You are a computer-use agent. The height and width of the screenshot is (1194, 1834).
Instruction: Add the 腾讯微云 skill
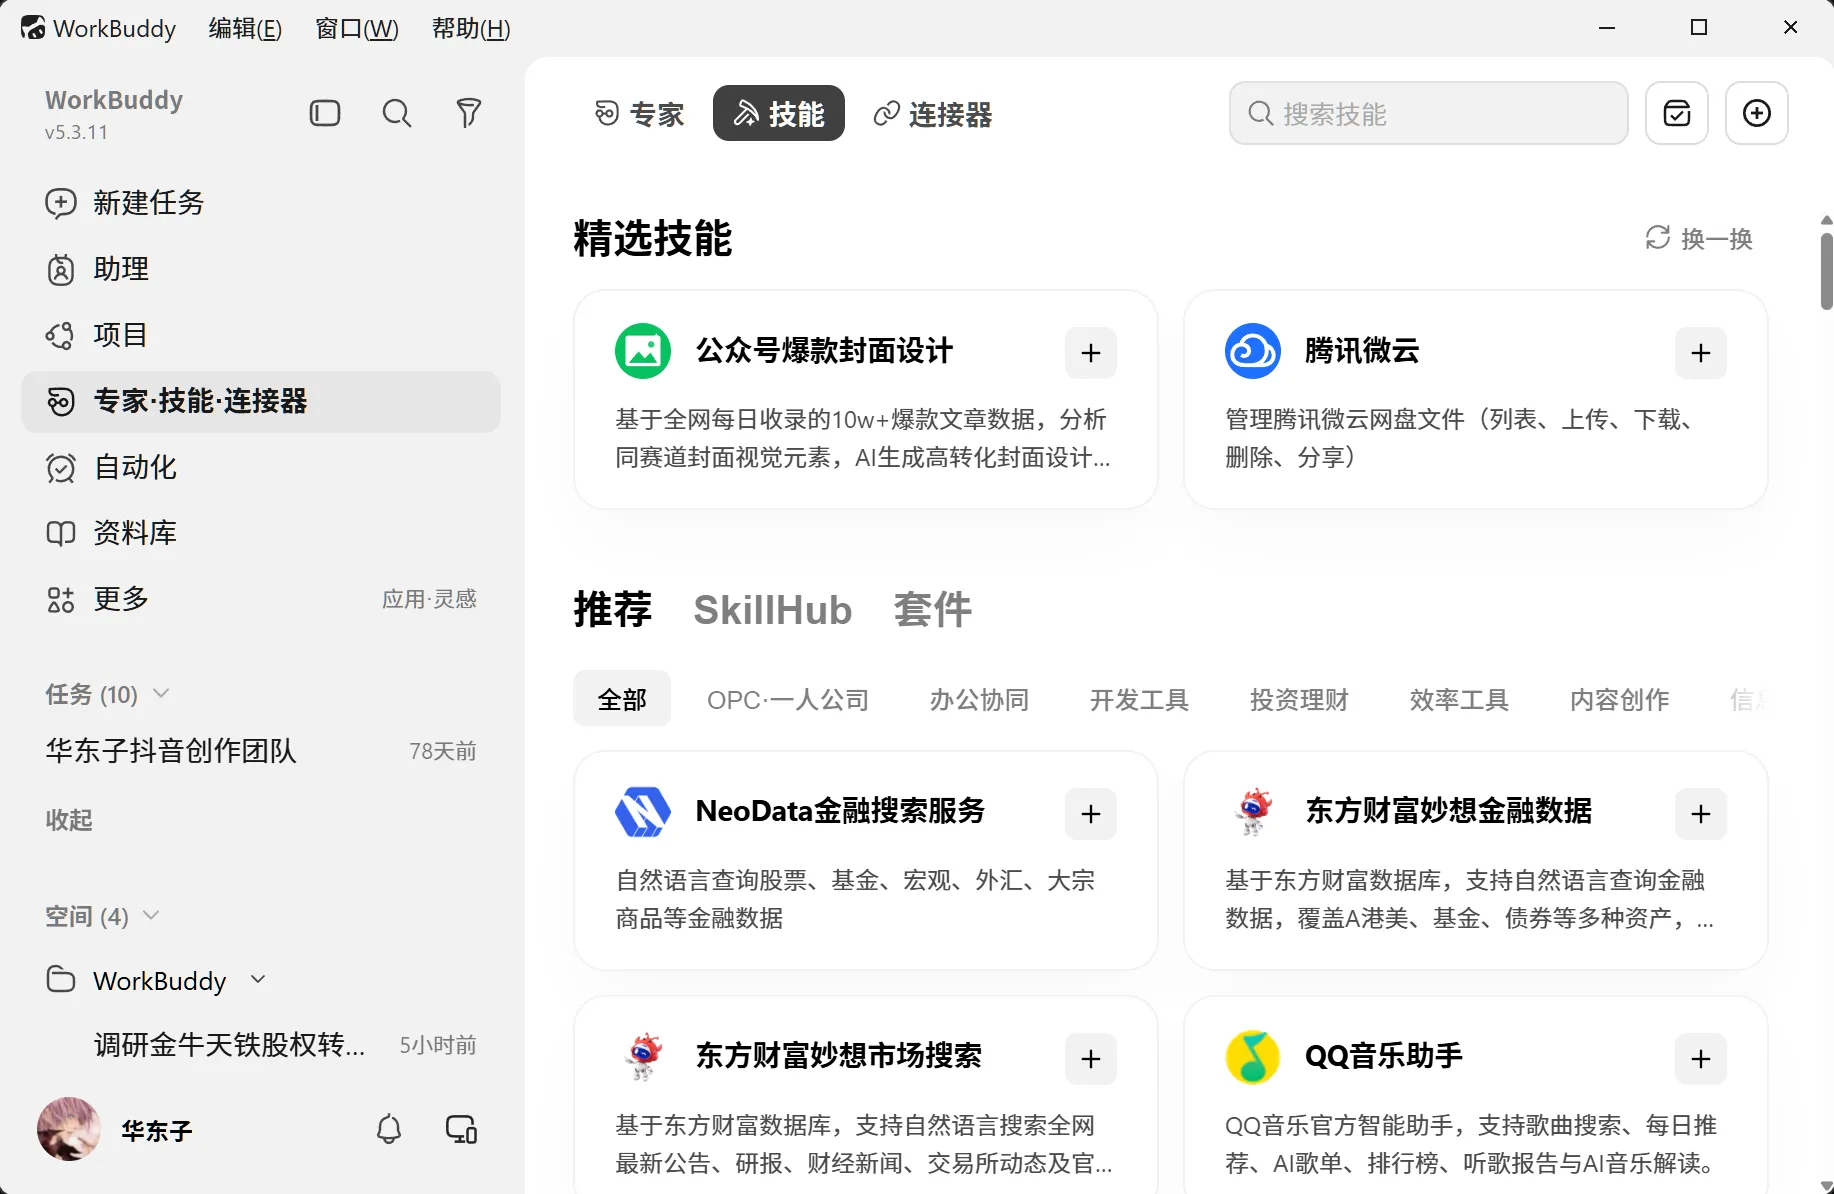tap(1701, 353)
